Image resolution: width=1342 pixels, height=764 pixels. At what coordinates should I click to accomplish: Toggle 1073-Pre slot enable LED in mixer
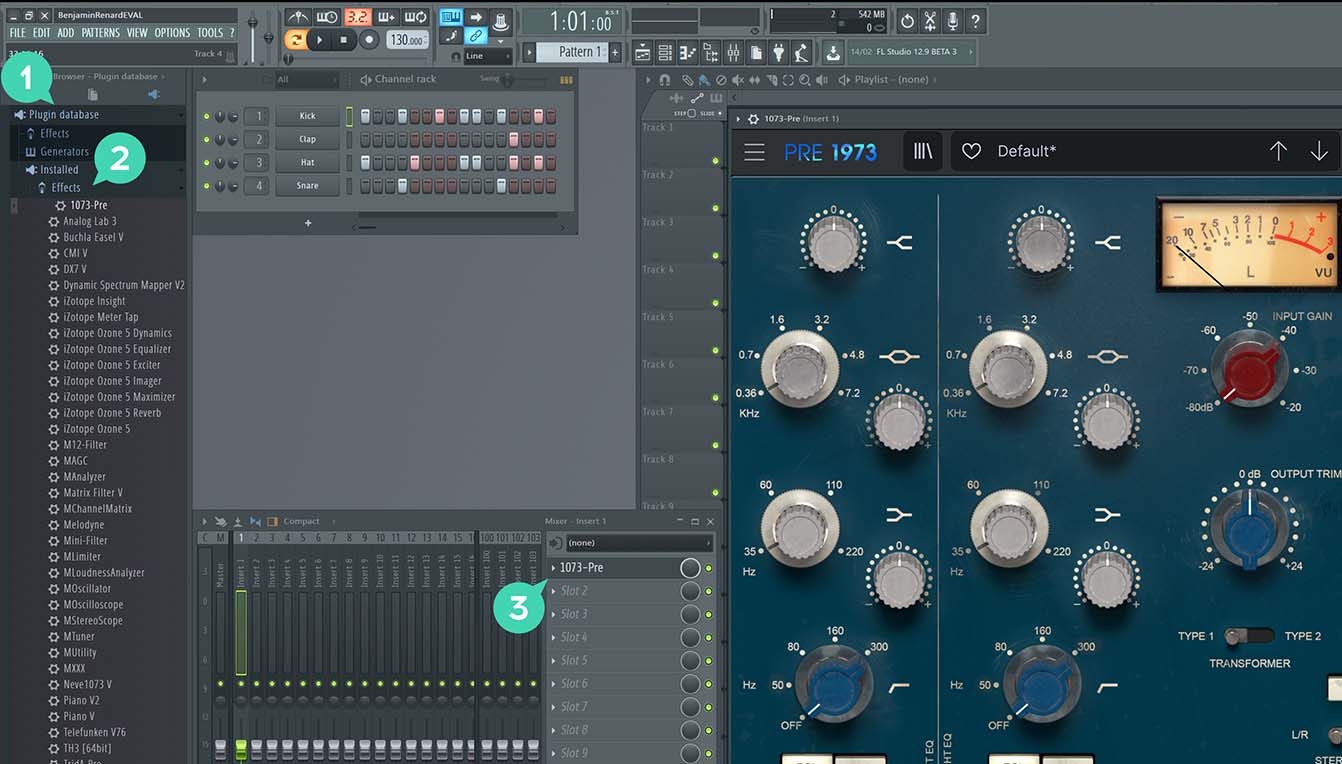pos(709,568)
